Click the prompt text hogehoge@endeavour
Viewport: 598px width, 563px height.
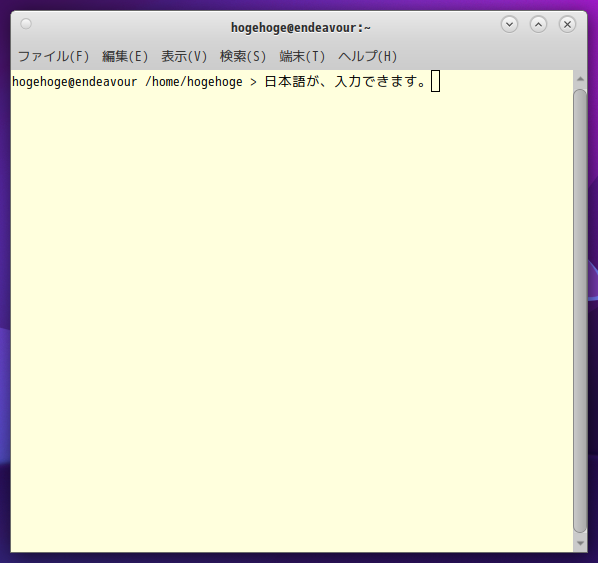(x=74, y=82)
